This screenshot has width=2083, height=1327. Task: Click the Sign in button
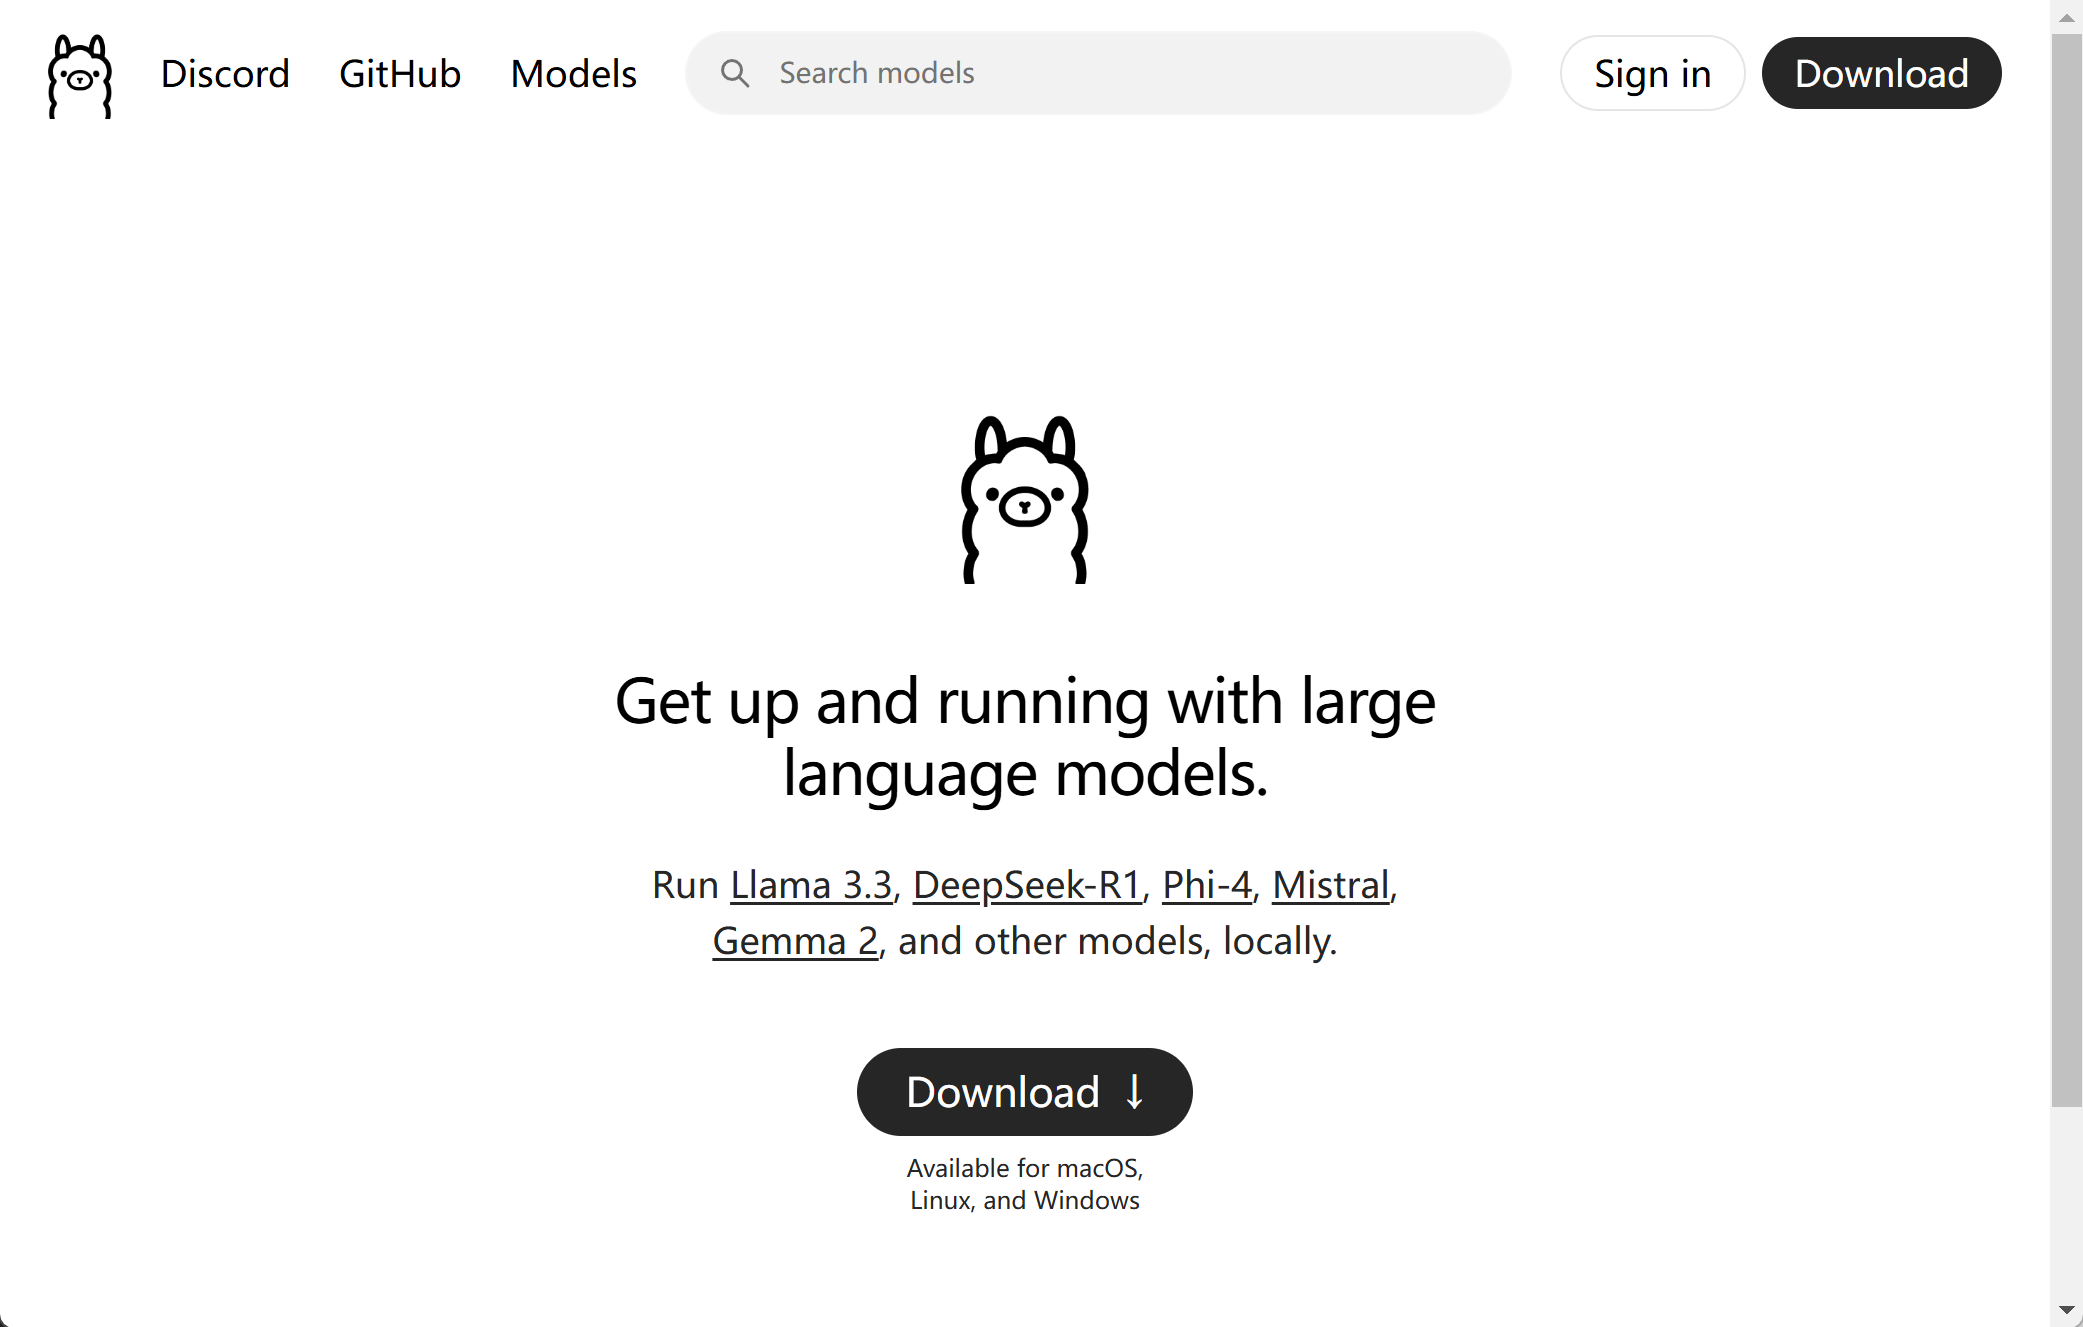(x=1652, y=73)
